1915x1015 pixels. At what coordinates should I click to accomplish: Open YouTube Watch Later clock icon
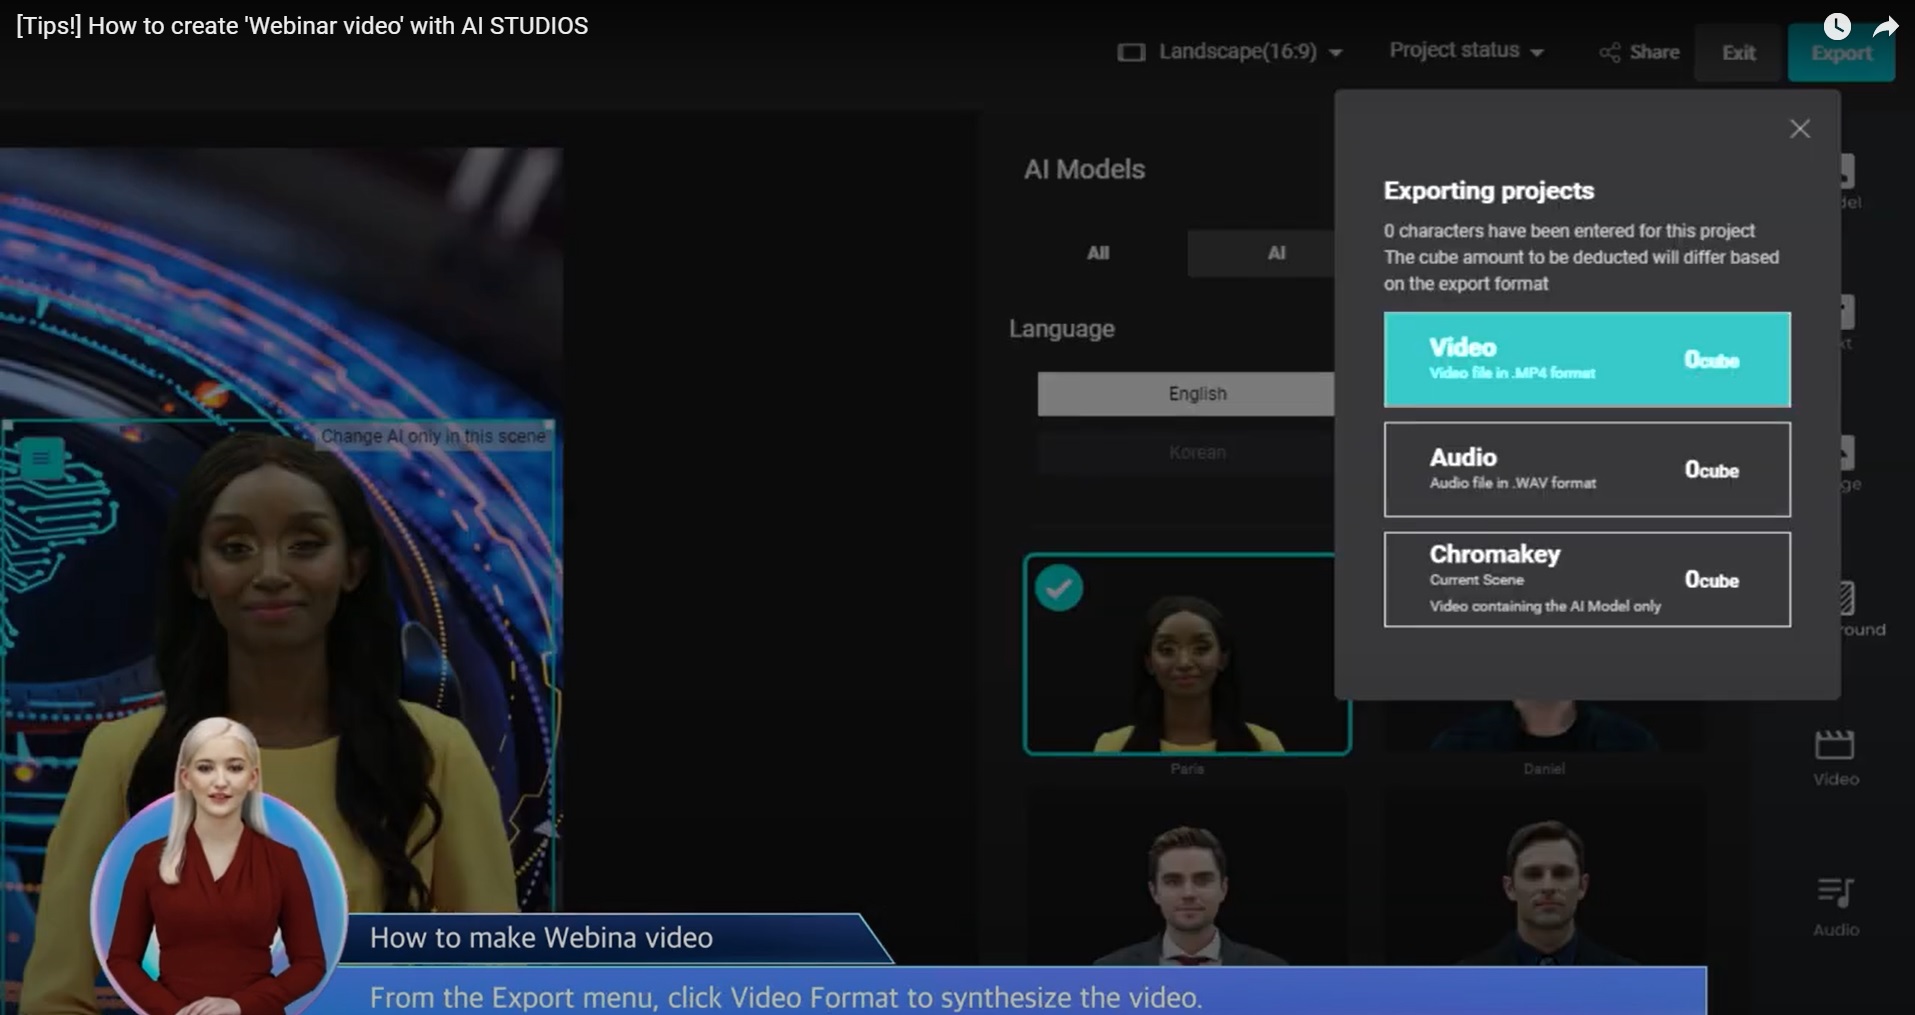1837,26
